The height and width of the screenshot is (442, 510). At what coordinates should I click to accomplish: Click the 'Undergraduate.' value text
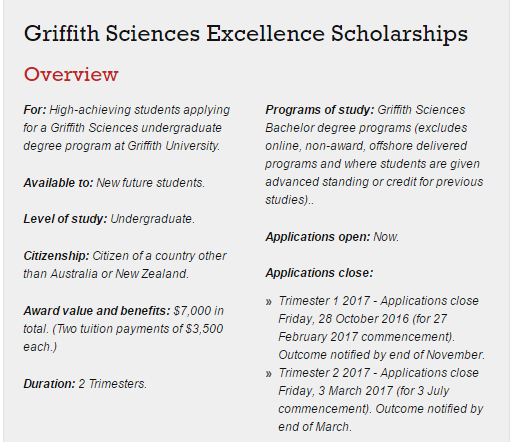[x=152, y=219]
